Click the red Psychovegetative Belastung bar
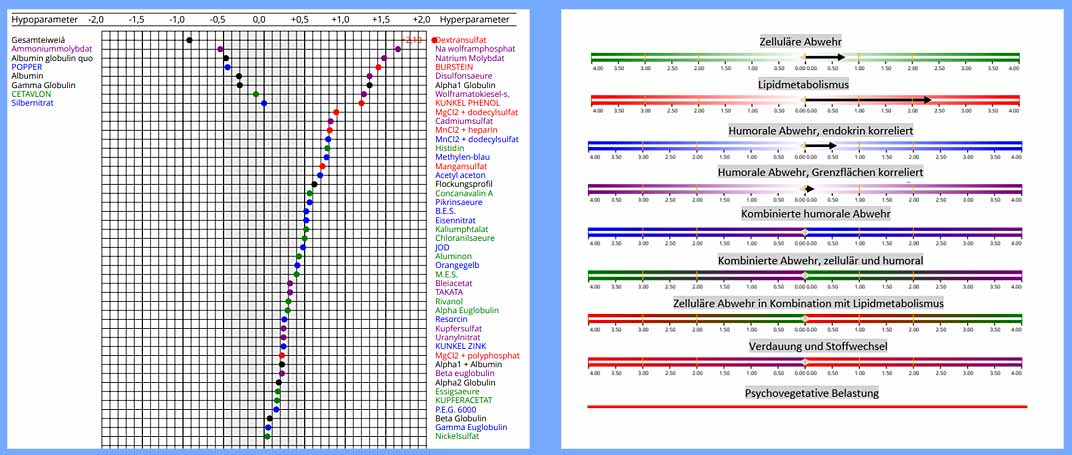This screenshot has width=1072, height=455. point(808,407)
